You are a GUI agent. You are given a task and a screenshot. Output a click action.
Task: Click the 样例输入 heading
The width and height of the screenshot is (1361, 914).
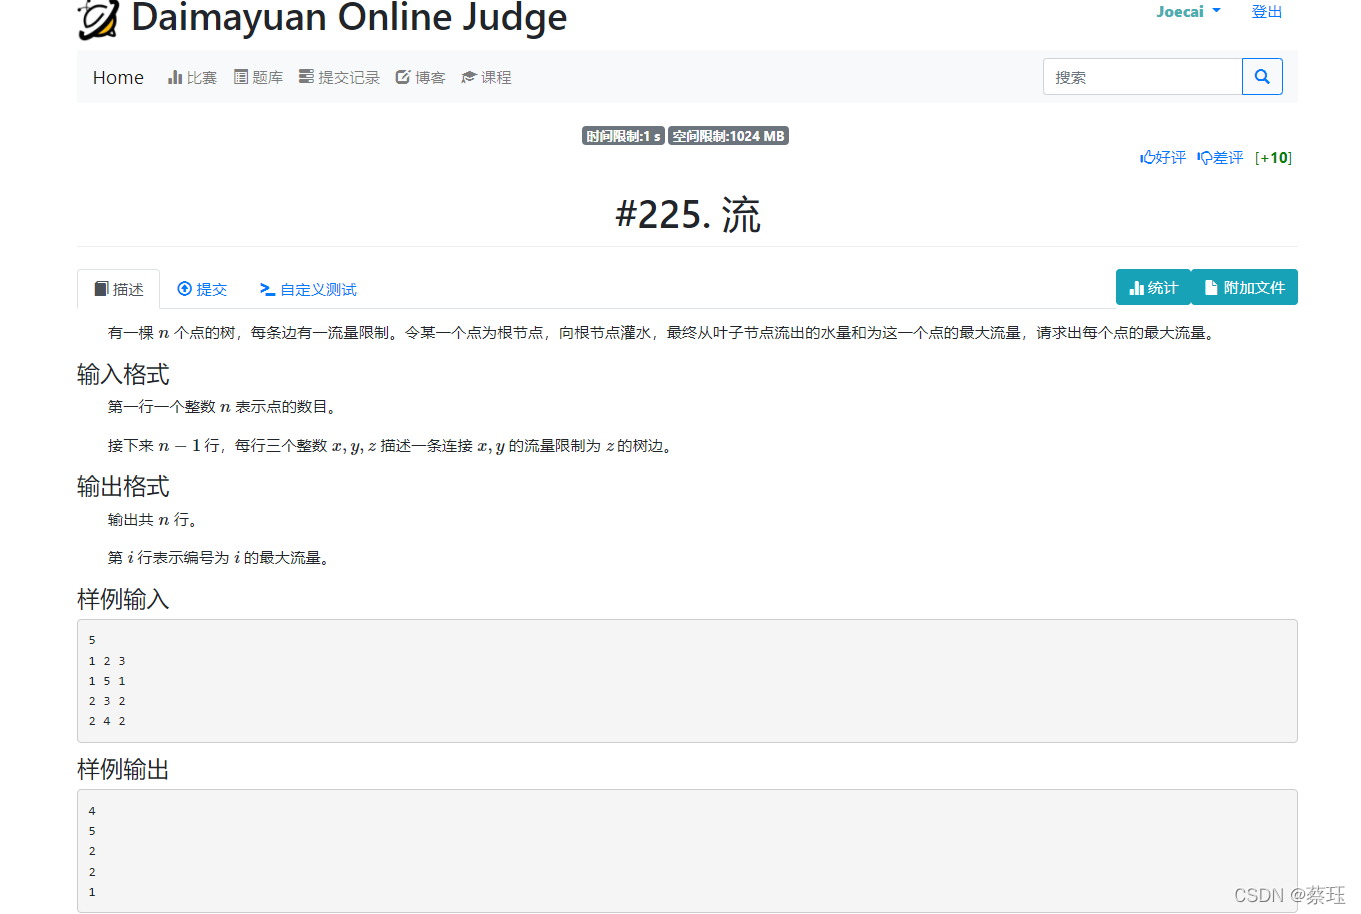tap(123, 599)
